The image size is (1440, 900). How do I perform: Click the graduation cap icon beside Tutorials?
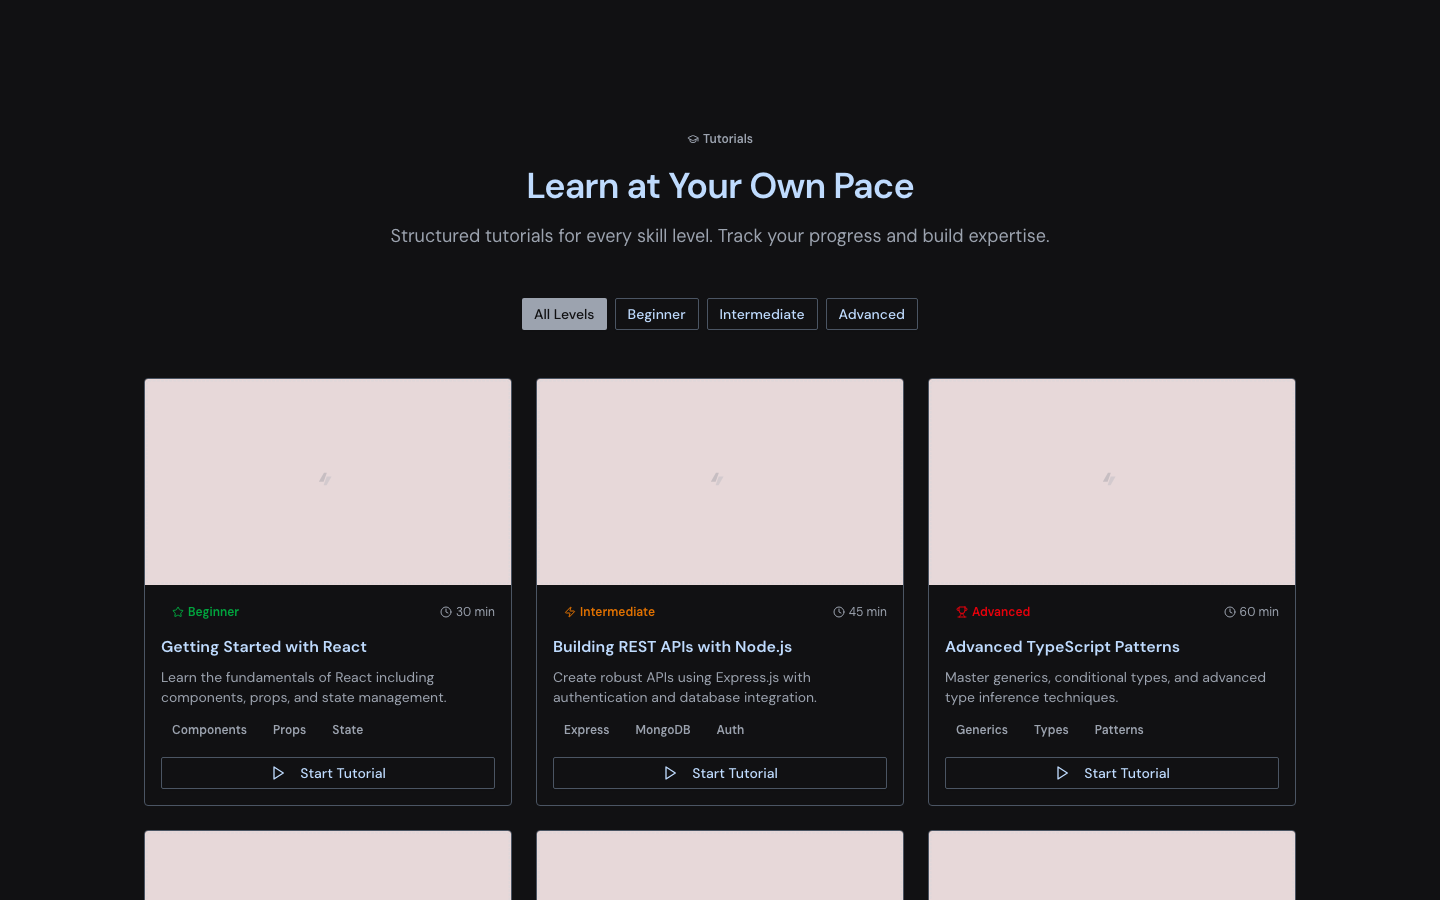(x=693, y=139)
